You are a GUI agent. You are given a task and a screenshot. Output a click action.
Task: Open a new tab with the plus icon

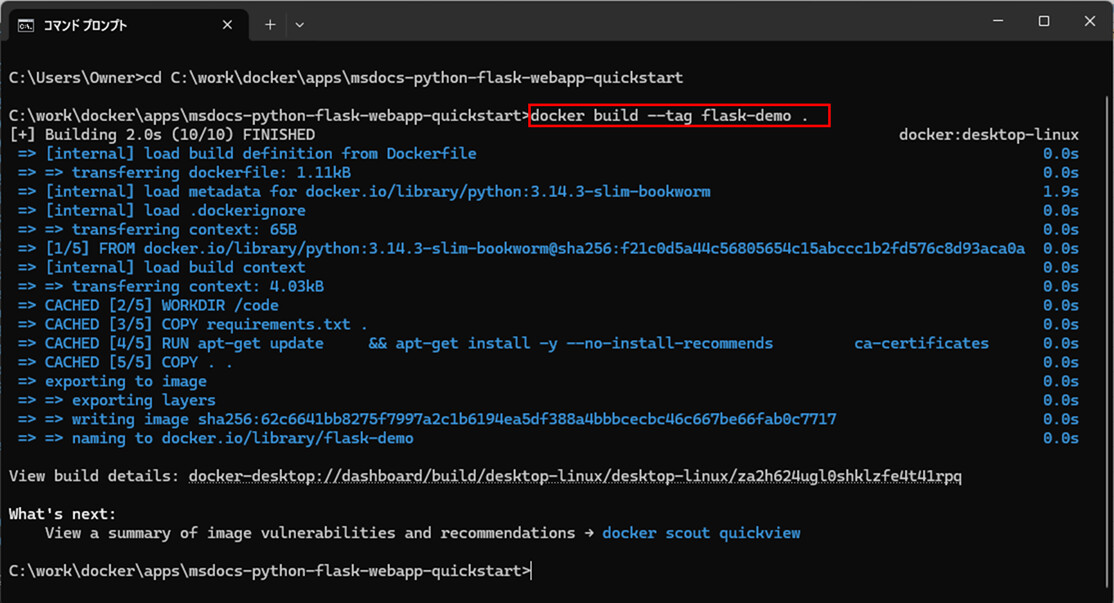click(268, 25)
